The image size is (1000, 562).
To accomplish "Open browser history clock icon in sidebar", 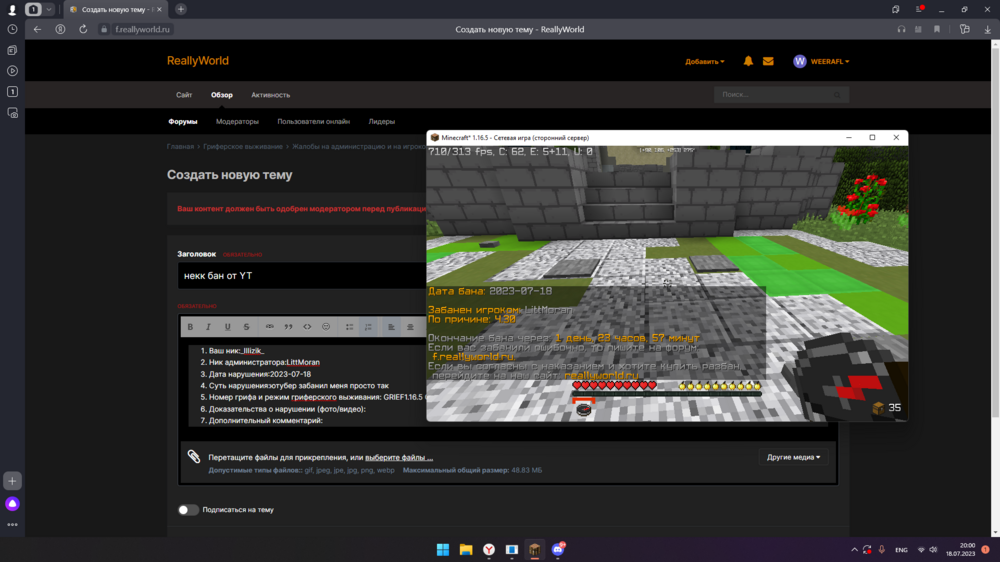I will pyautogui.click(x=12, y=29).
